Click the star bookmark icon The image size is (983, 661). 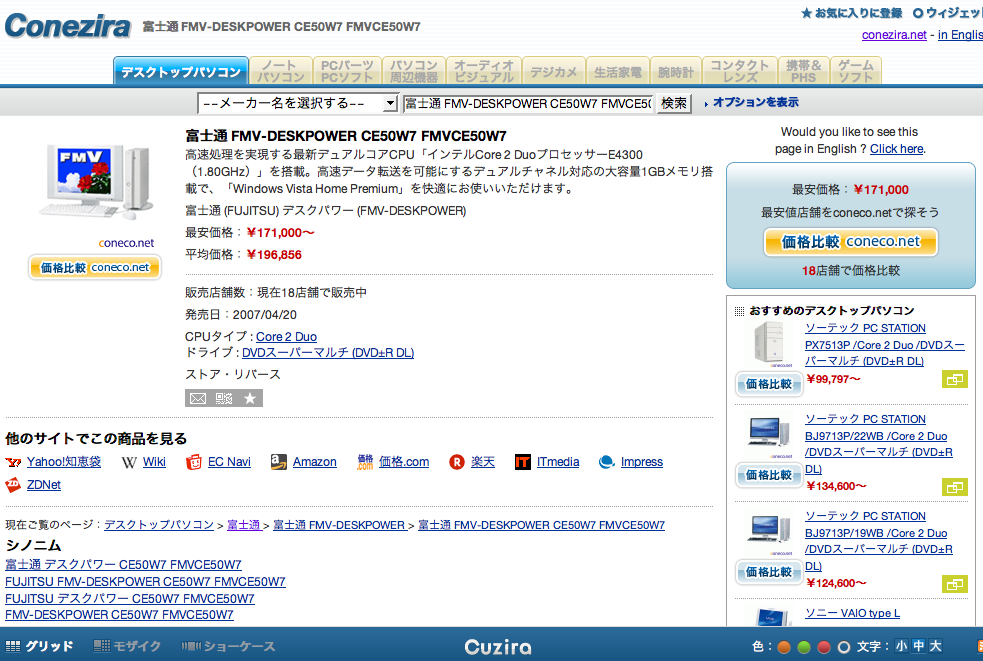pyautogui.click(x=250, y=398)
